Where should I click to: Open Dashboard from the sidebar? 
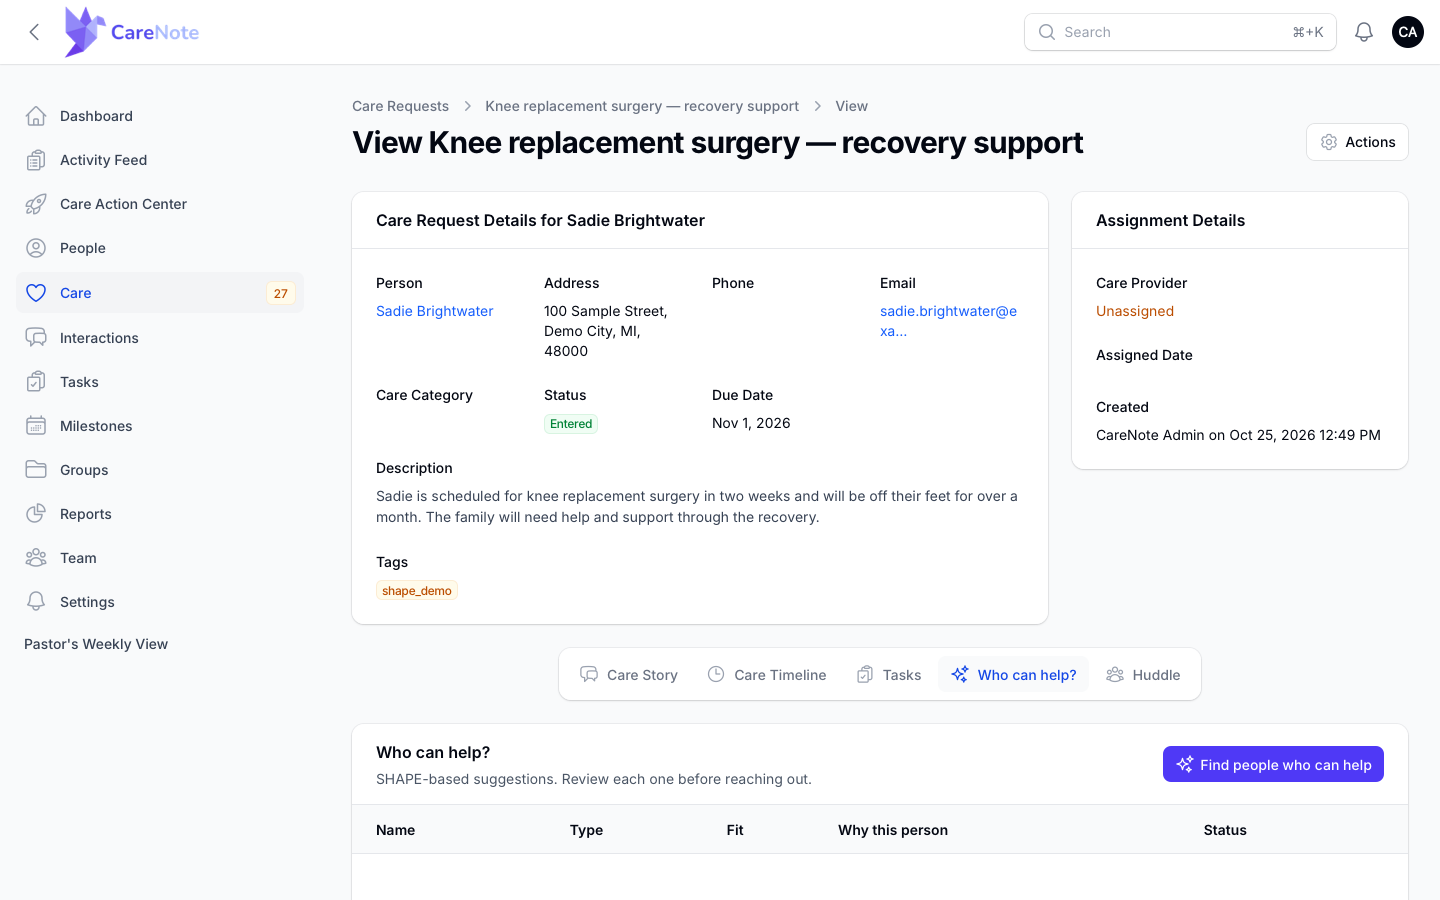(x=160, y=116)
